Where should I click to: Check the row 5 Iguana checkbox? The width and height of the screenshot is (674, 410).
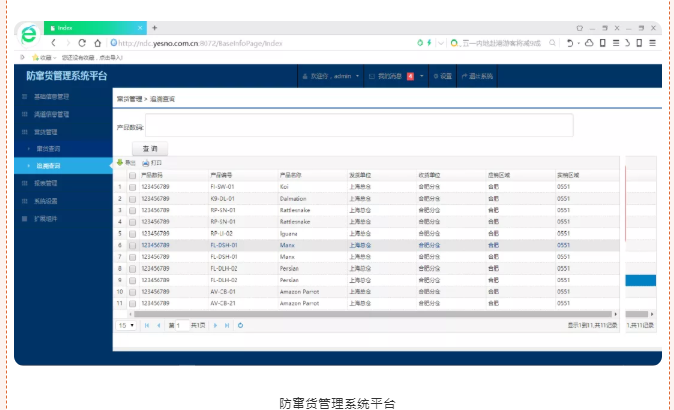click(131, 233)
